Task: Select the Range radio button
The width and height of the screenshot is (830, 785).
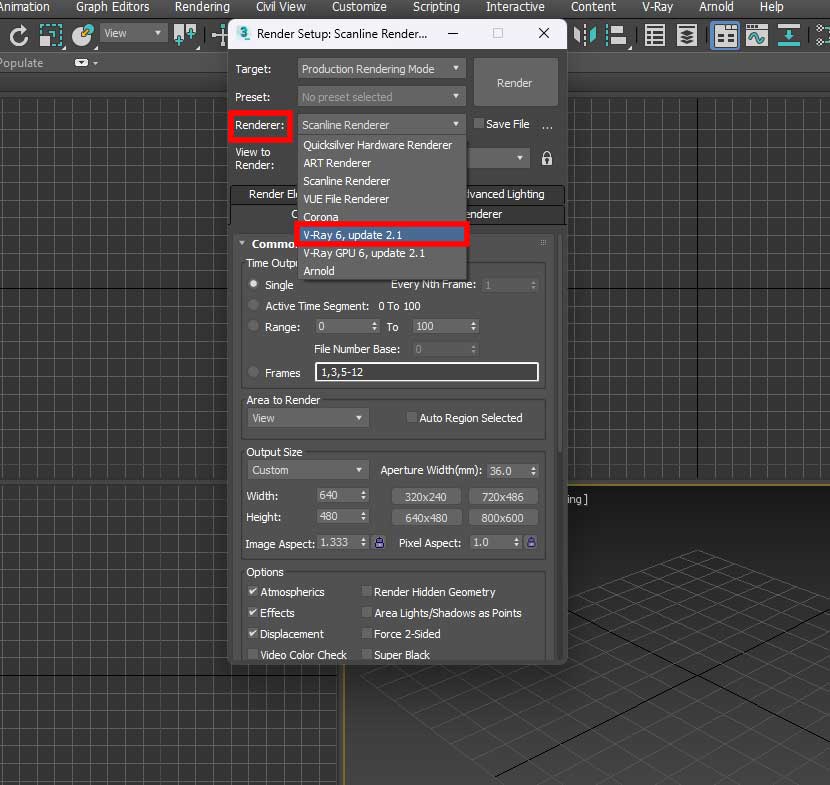Action: point(254,326)
